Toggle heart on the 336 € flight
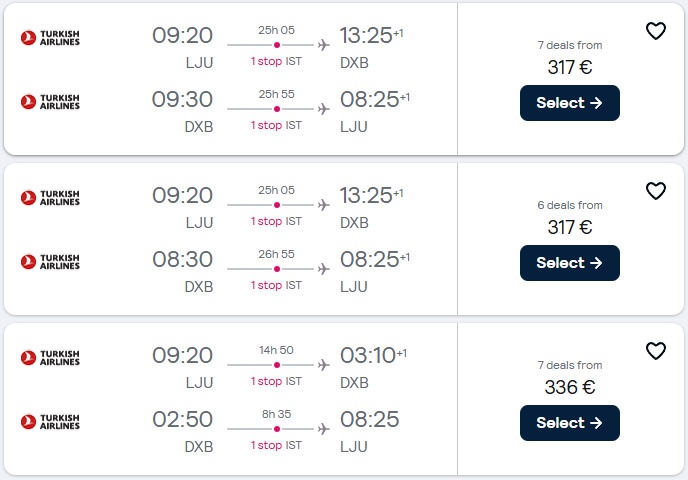This screenshot has width=688, height=480. click(x=655, y=351)
